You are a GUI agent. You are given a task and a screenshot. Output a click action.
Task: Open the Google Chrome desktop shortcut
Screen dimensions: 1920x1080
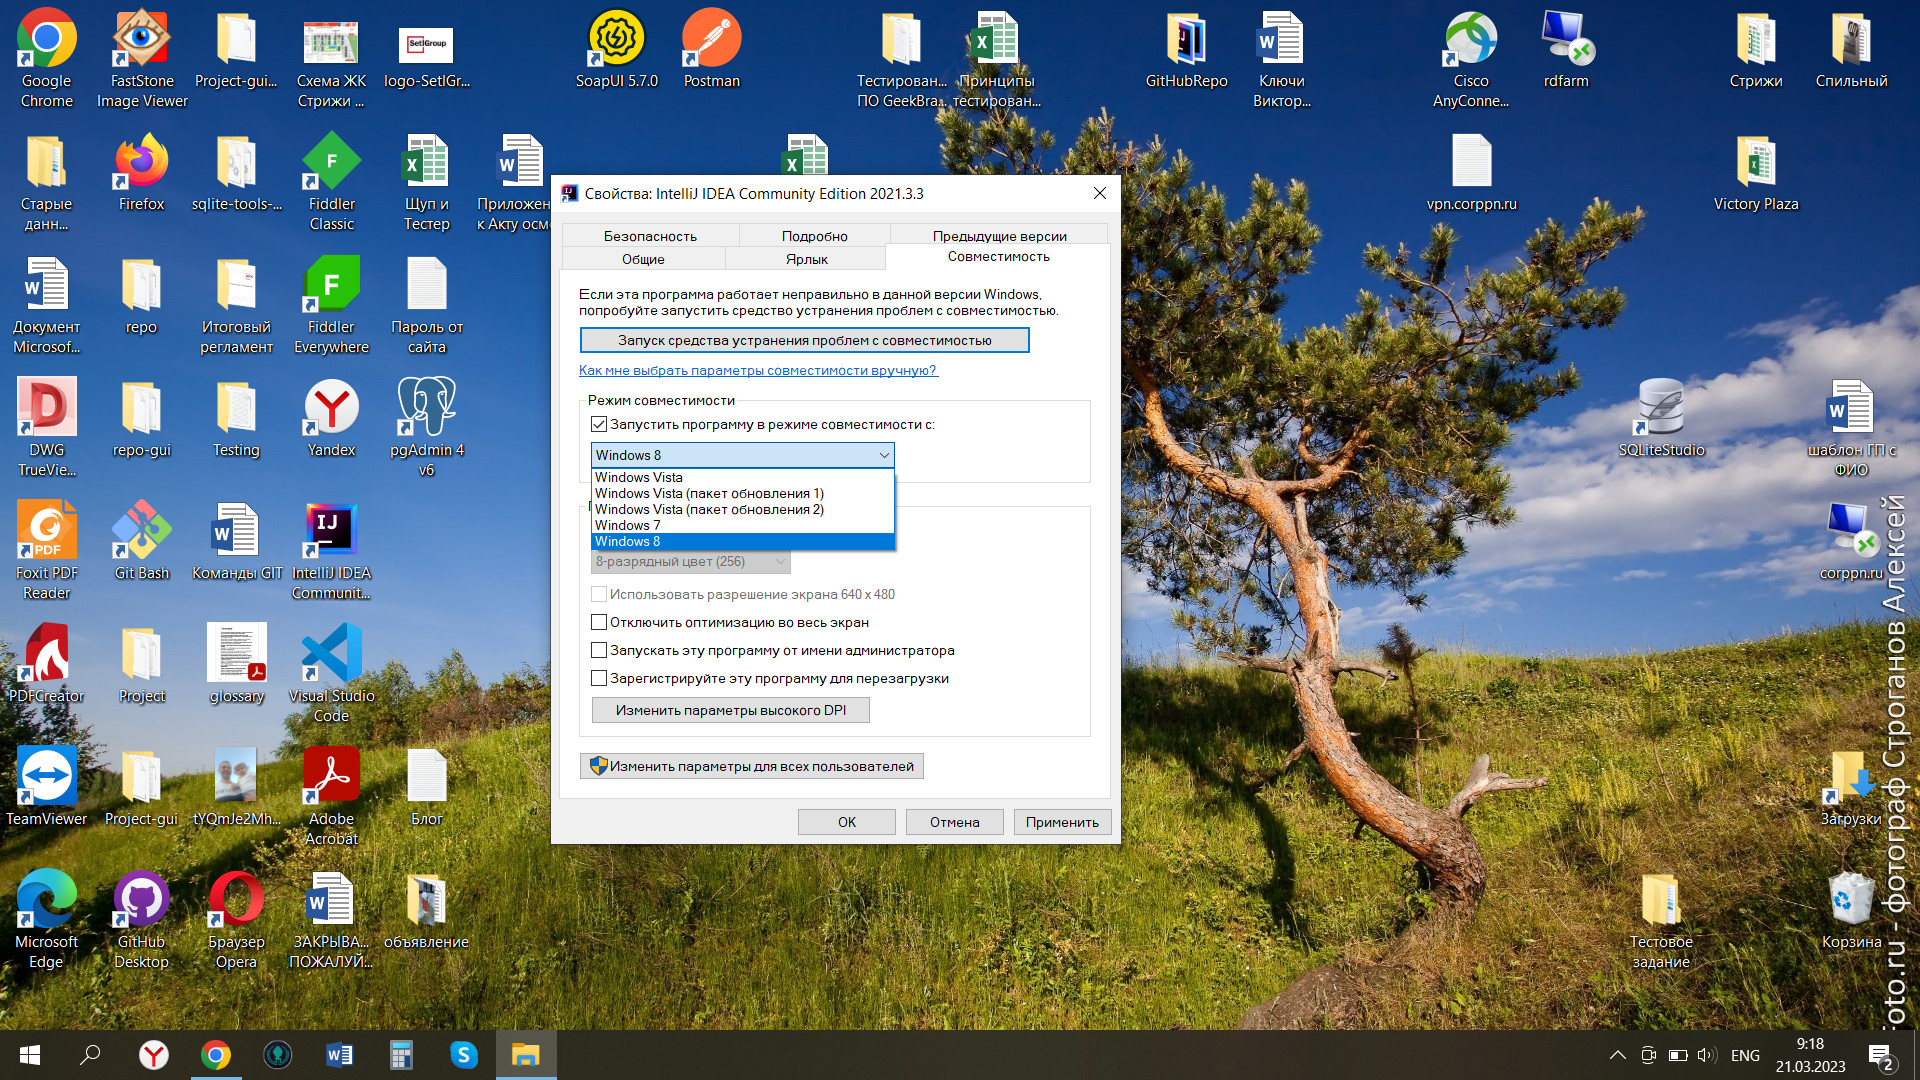[x=46, y=58]
